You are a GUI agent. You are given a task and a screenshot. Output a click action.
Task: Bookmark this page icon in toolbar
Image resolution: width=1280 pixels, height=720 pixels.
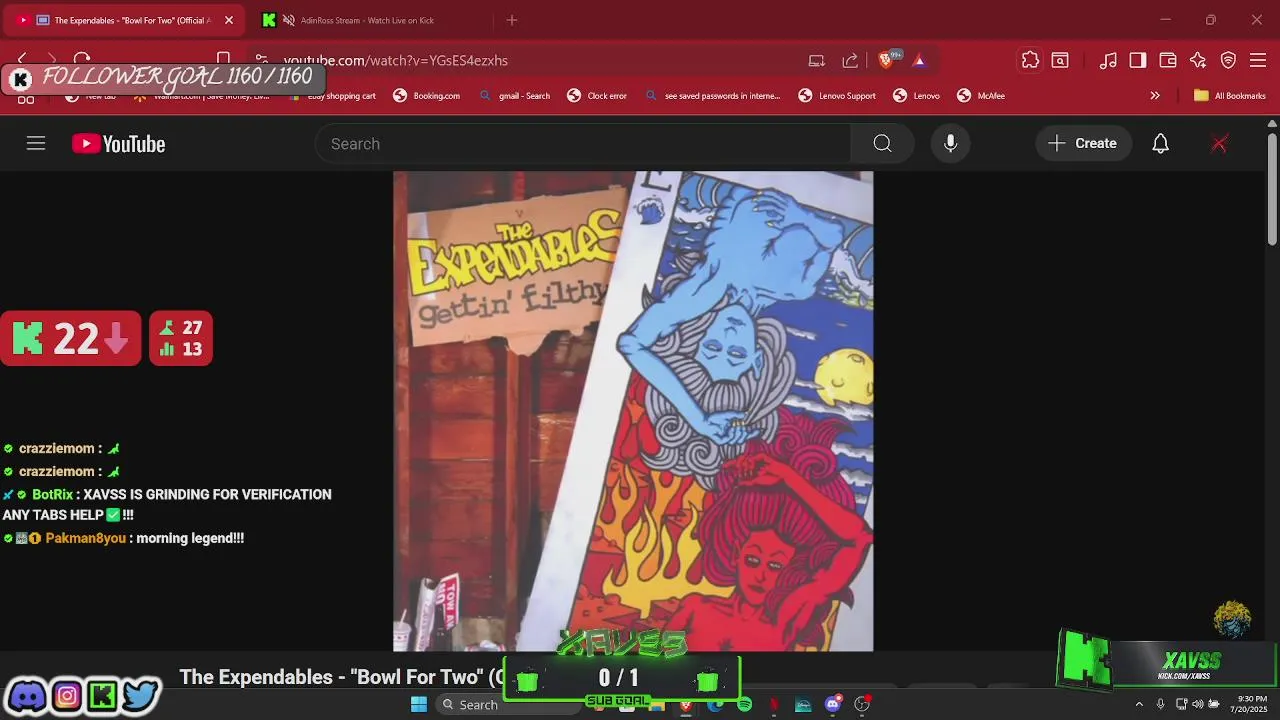pyautogui.click(x=224, y=60)
